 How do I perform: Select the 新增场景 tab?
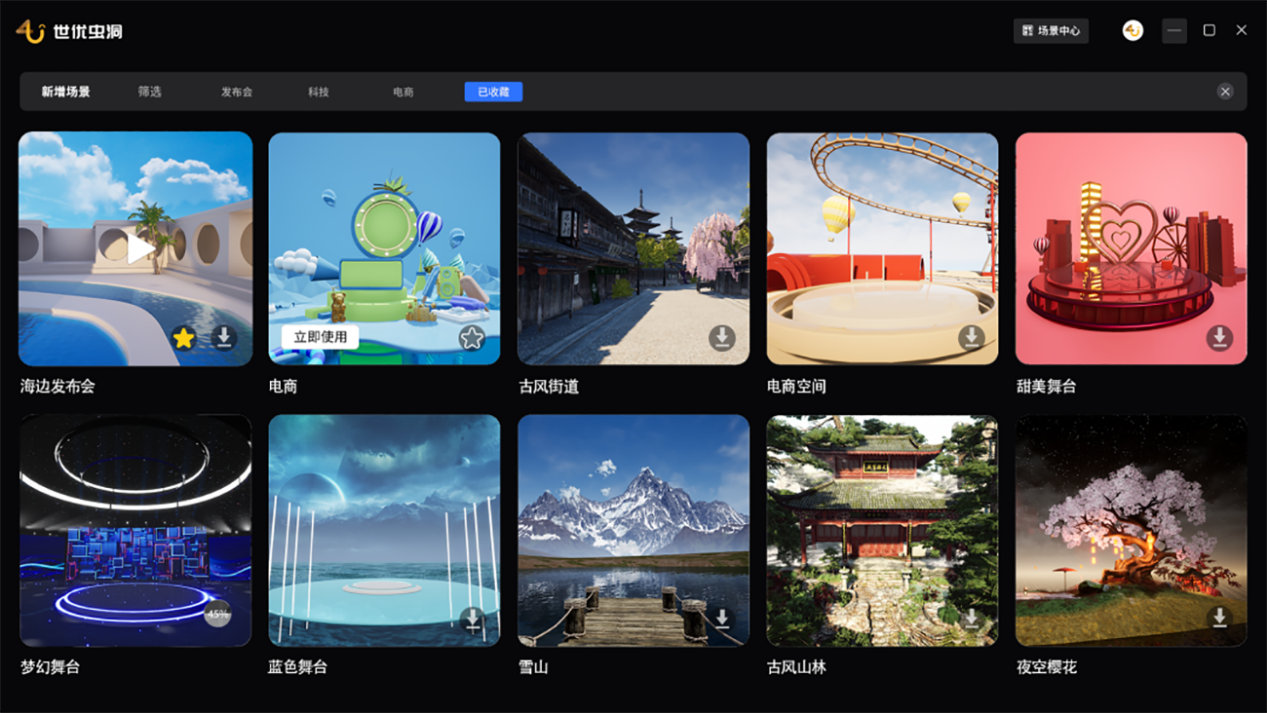pos(66,92)
